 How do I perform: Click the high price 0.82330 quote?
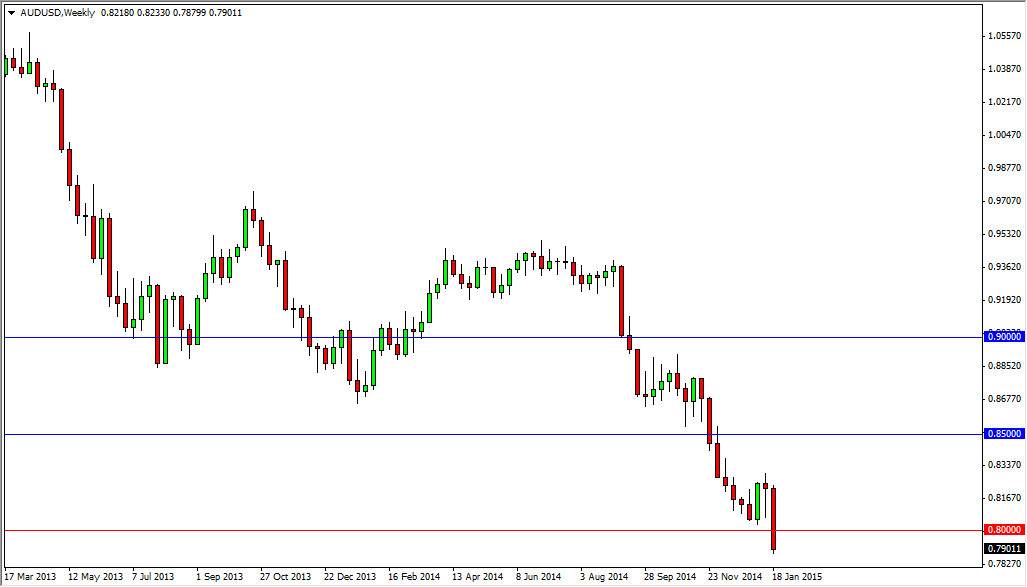click(154, 13)
